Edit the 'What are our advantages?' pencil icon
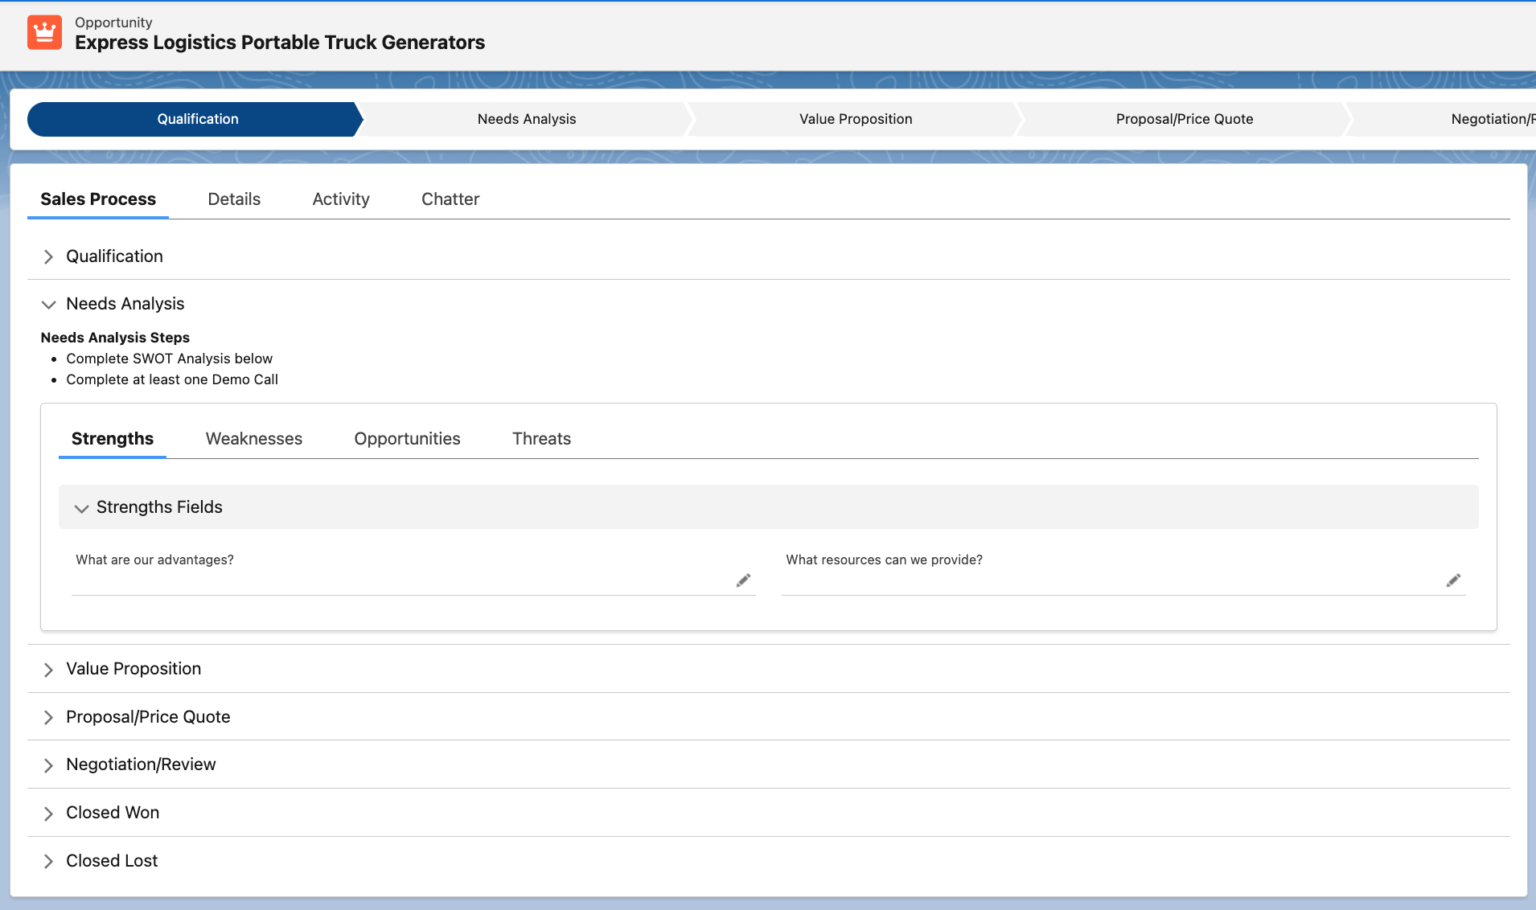 (743, 580)
